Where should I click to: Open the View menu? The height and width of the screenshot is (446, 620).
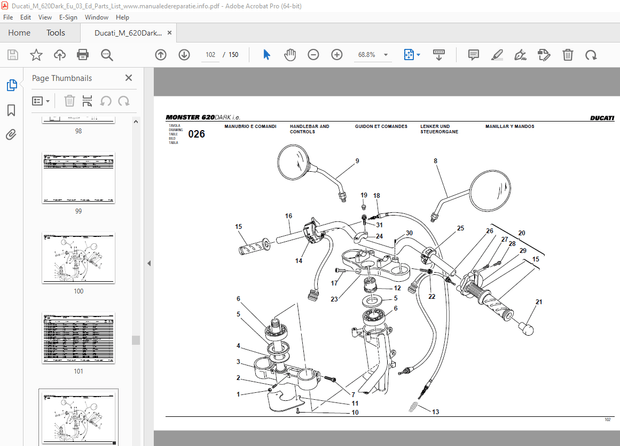point(45,17)
